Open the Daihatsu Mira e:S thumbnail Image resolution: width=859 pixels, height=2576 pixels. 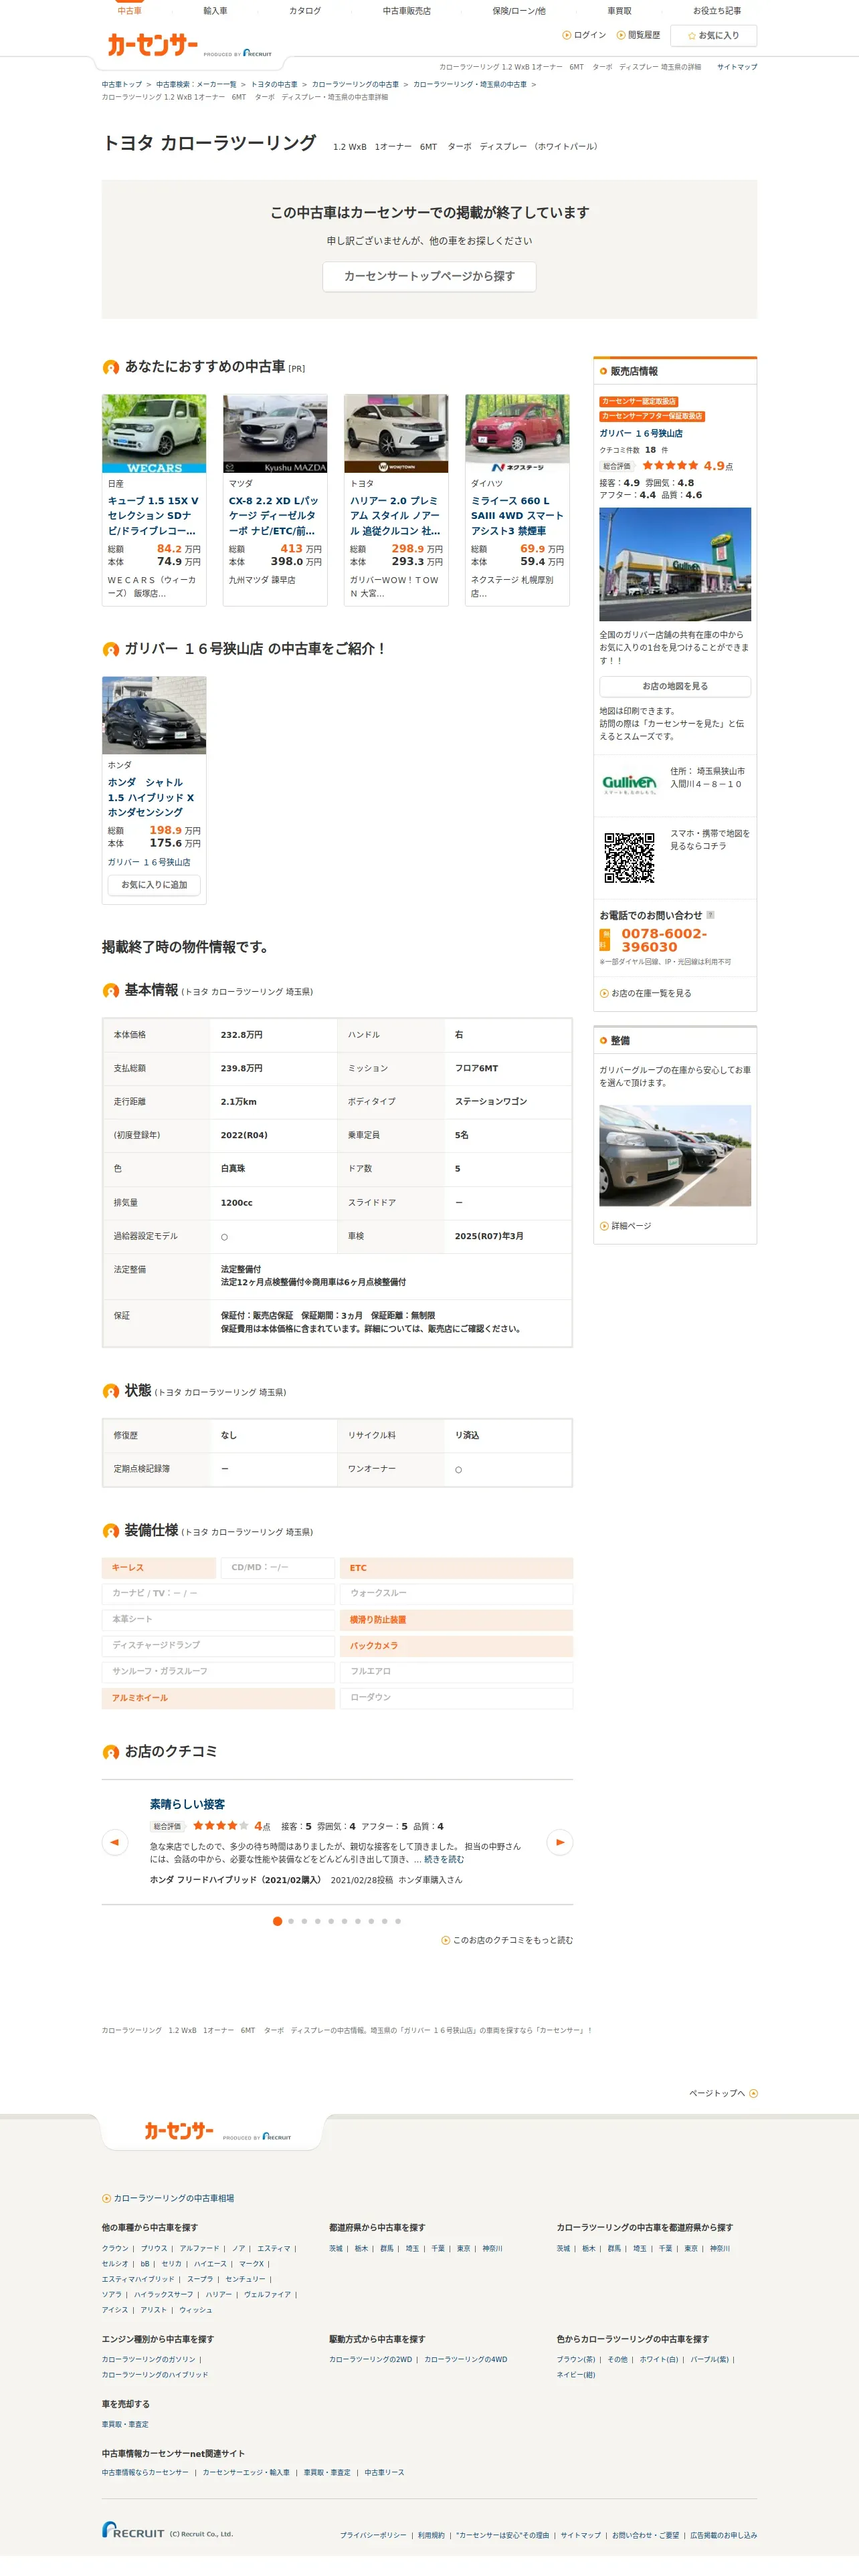coord(517,433)
